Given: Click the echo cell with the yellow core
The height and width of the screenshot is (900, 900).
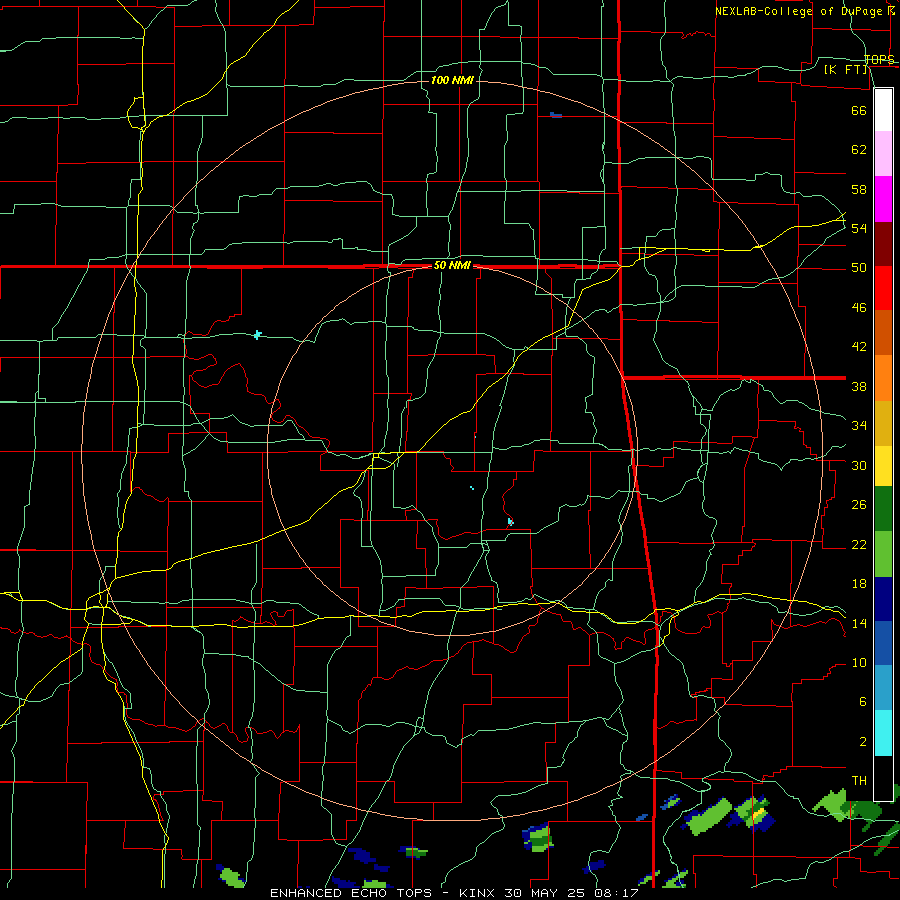Looking at the screenshot, I should click(x=752, y=812).
